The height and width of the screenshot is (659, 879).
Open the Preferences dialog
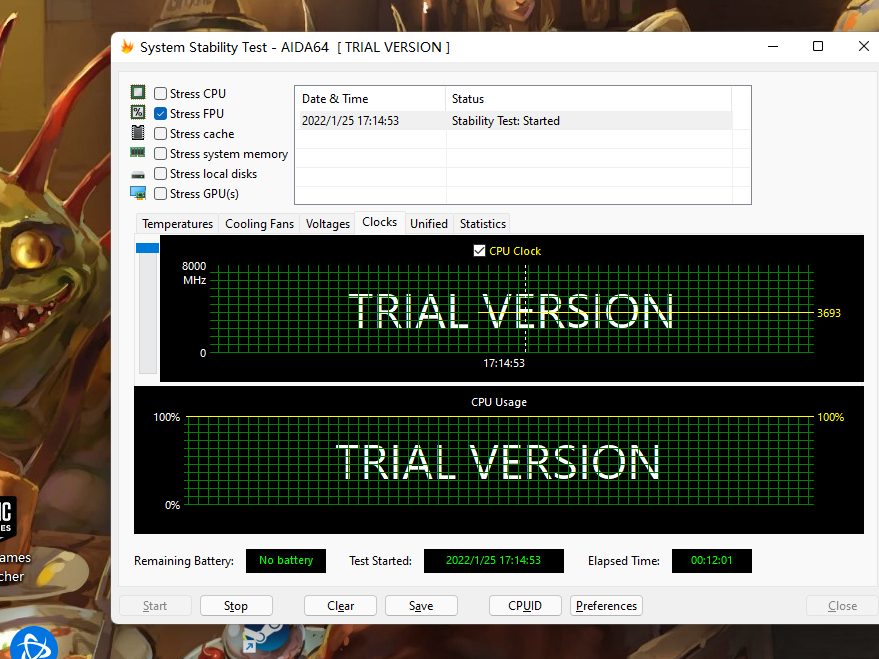click(606, 606)
